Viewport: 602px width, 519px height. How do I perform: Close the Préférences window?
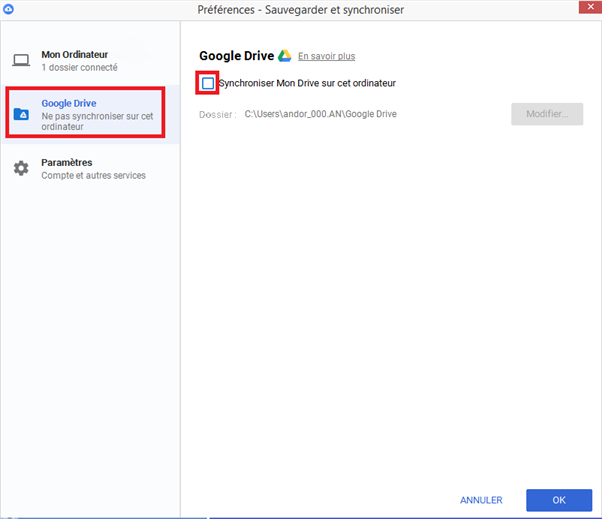click(590, 7)
